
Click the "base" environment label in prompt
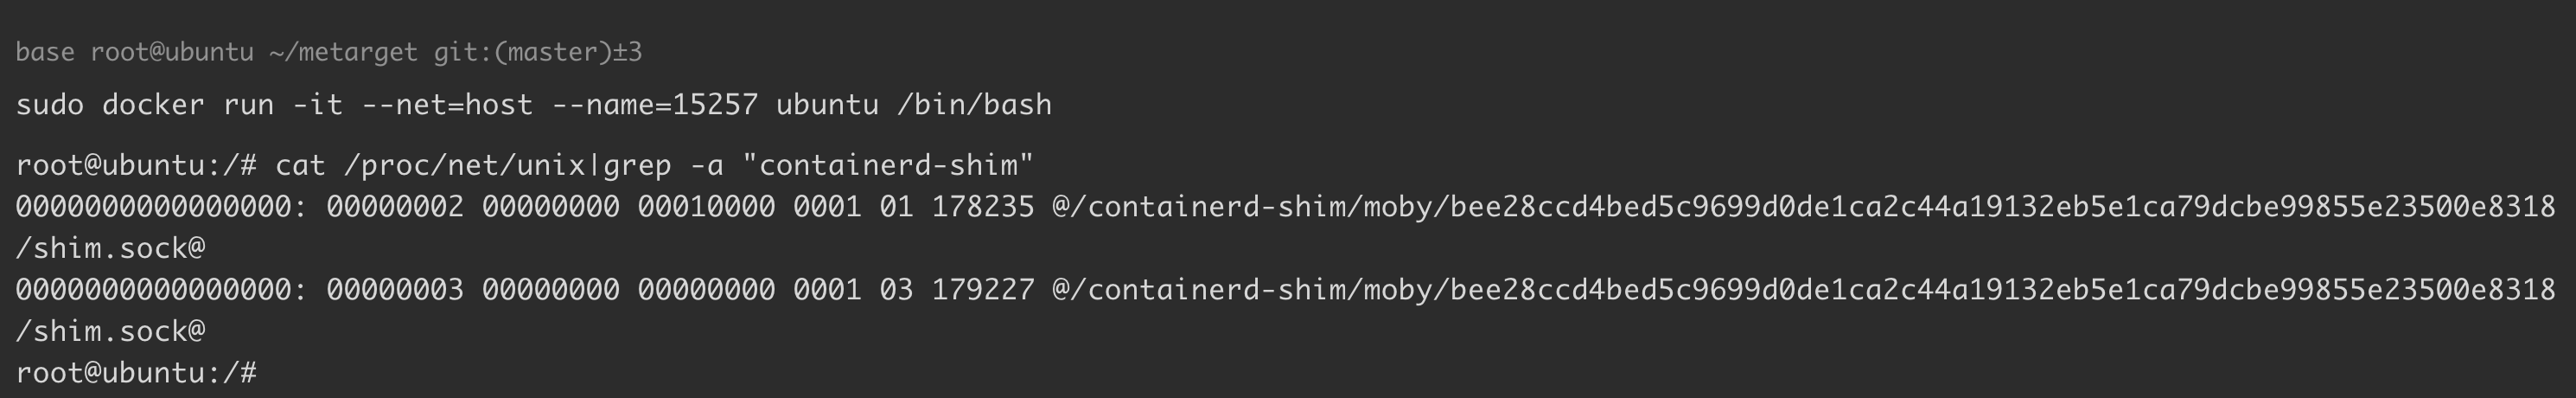point(45,52)
